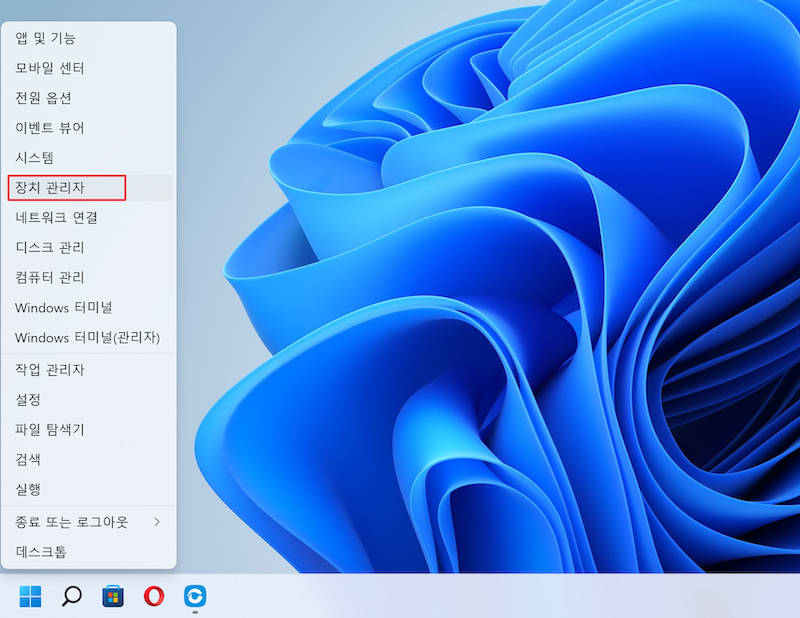Open 디스크 관리 from the menu
800x618 pixels.
click(x=89, y=248)
